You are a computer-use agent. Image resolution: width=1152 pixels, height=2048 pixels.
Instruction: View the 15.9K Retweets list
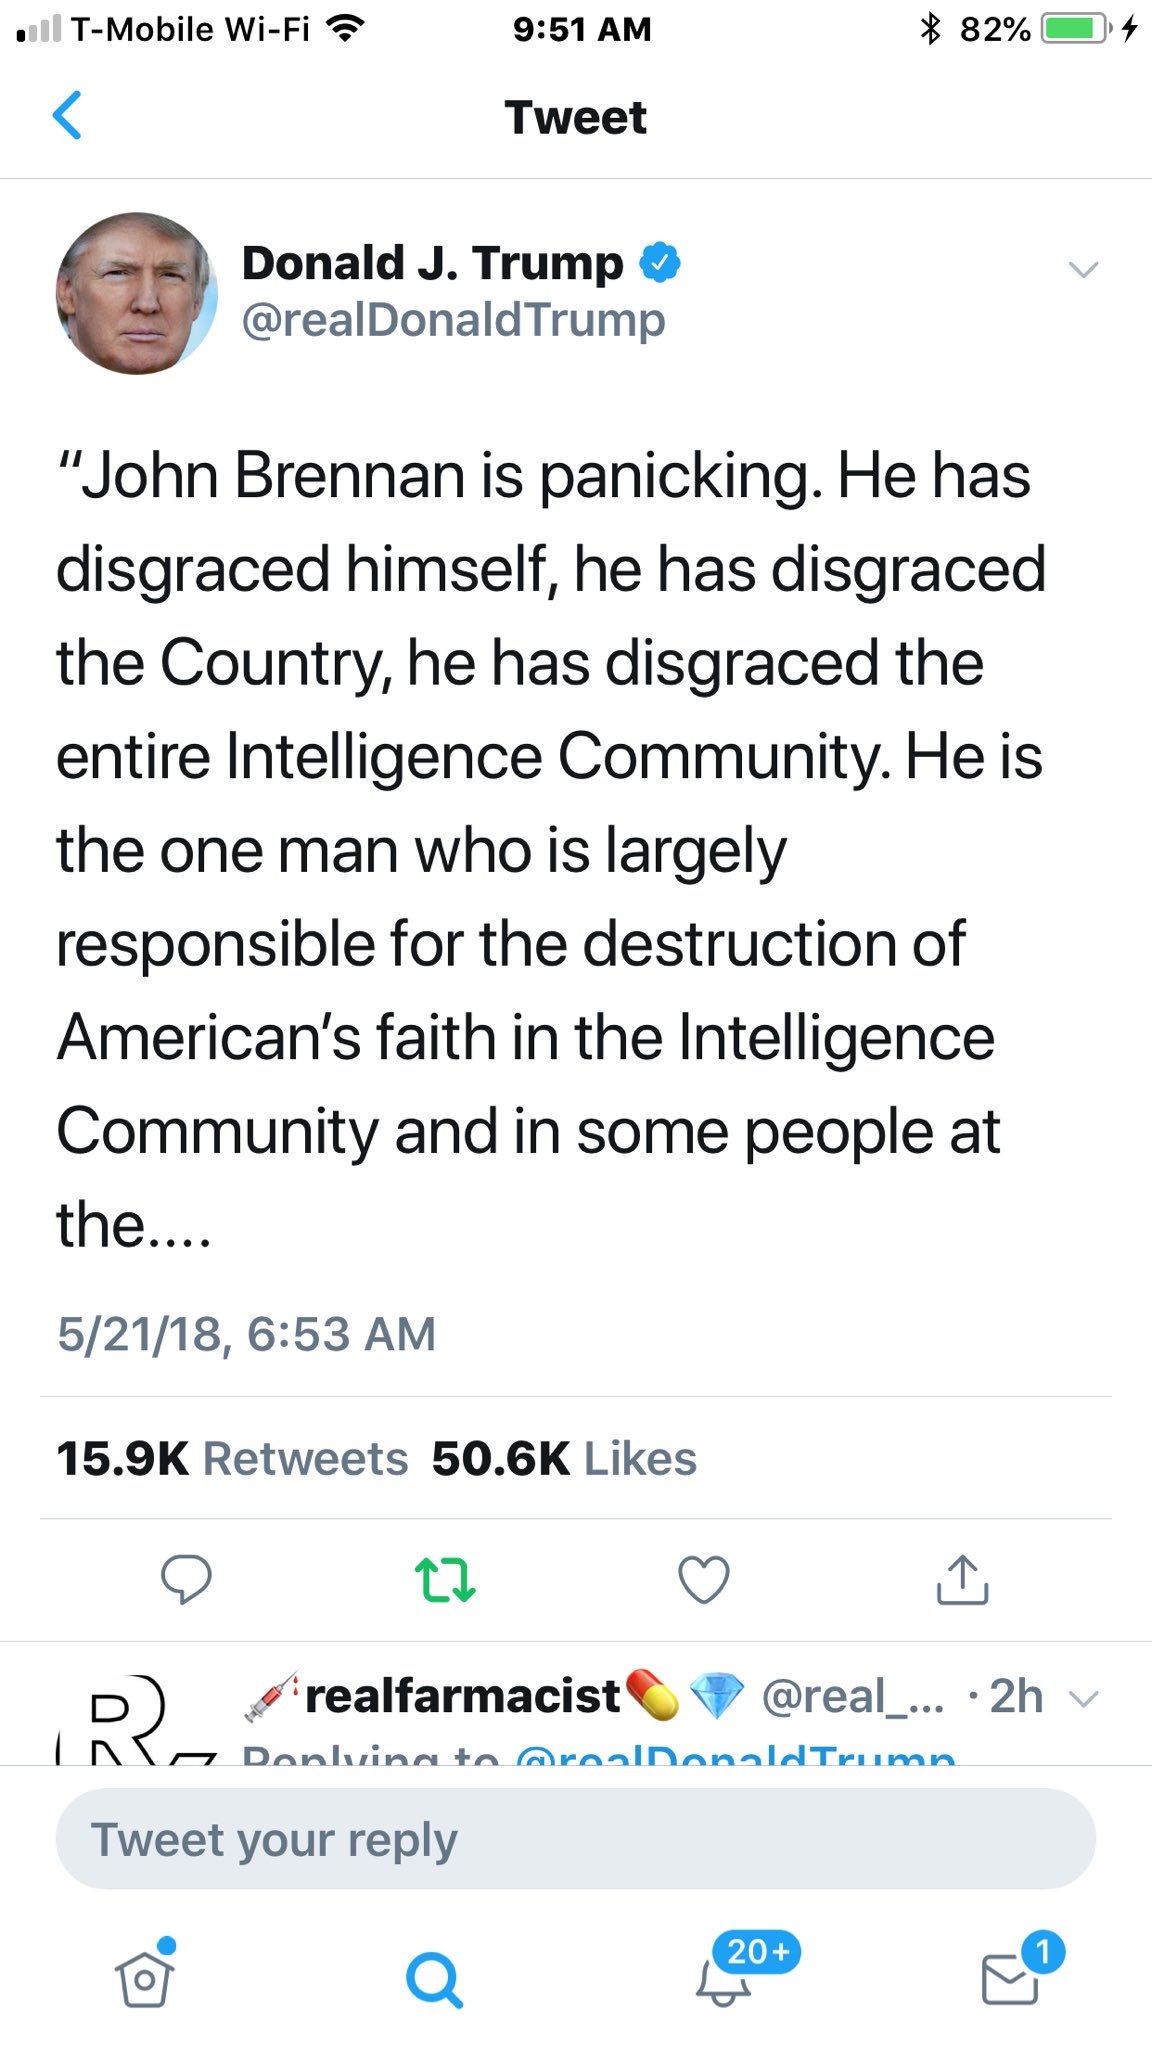click(x=232, y=1459)
